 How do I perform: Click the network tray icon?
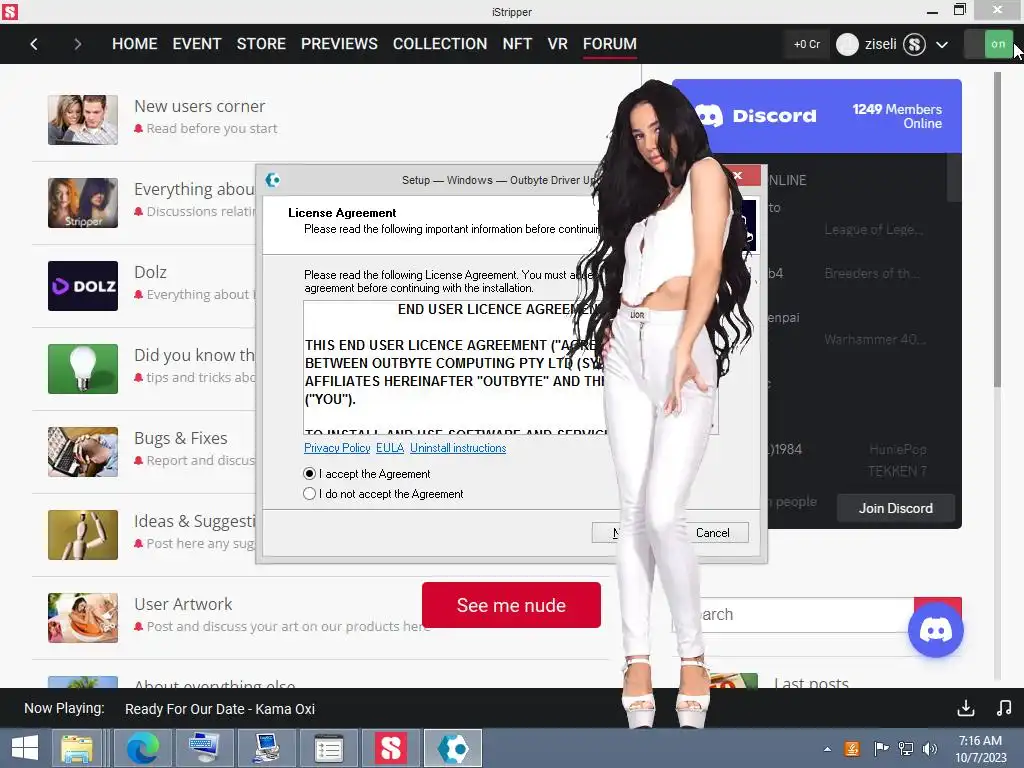coord(906,749)
